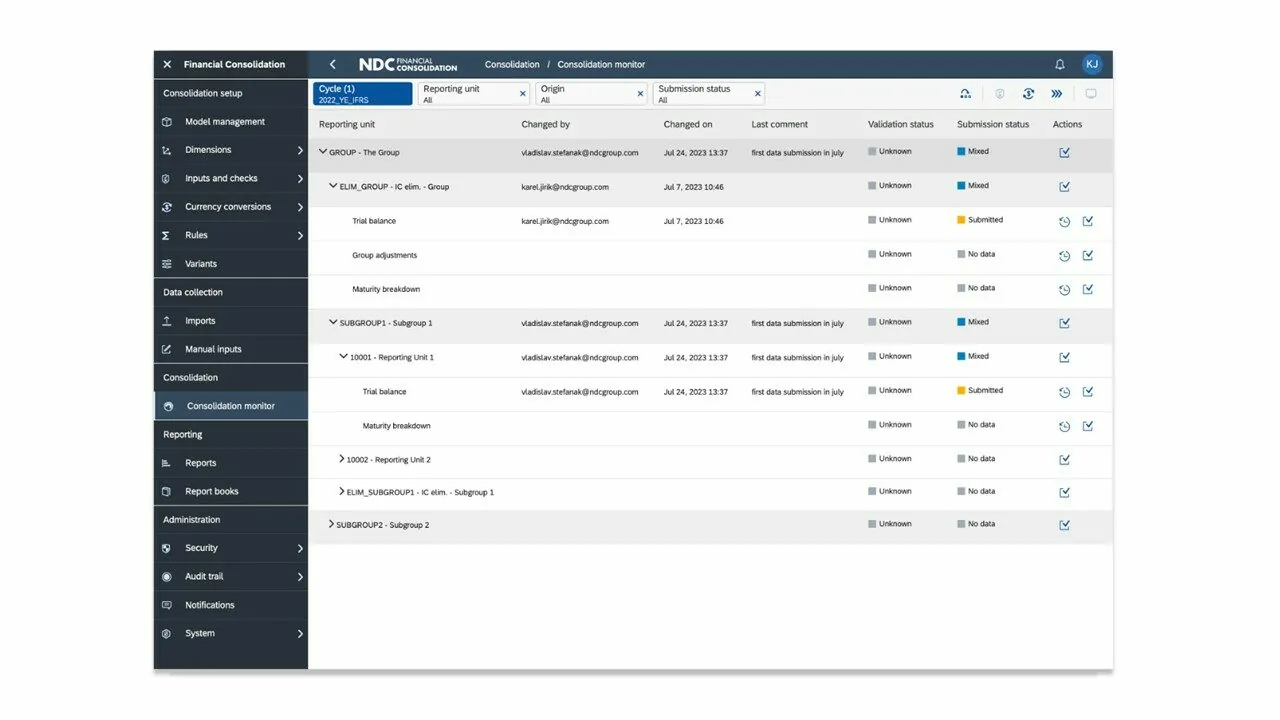Open the task icon for Group adjustments row
This screenshot has height=720, width=1280.
tap(1087, 255)
